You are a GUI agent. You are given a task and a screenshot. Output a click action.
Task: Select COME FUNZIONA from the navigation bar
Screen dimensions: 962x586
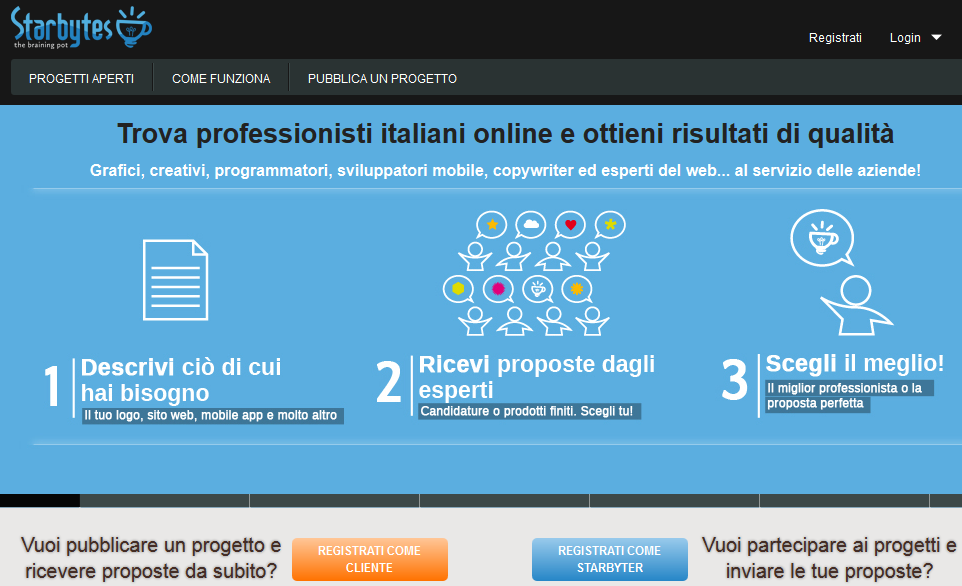220,77
